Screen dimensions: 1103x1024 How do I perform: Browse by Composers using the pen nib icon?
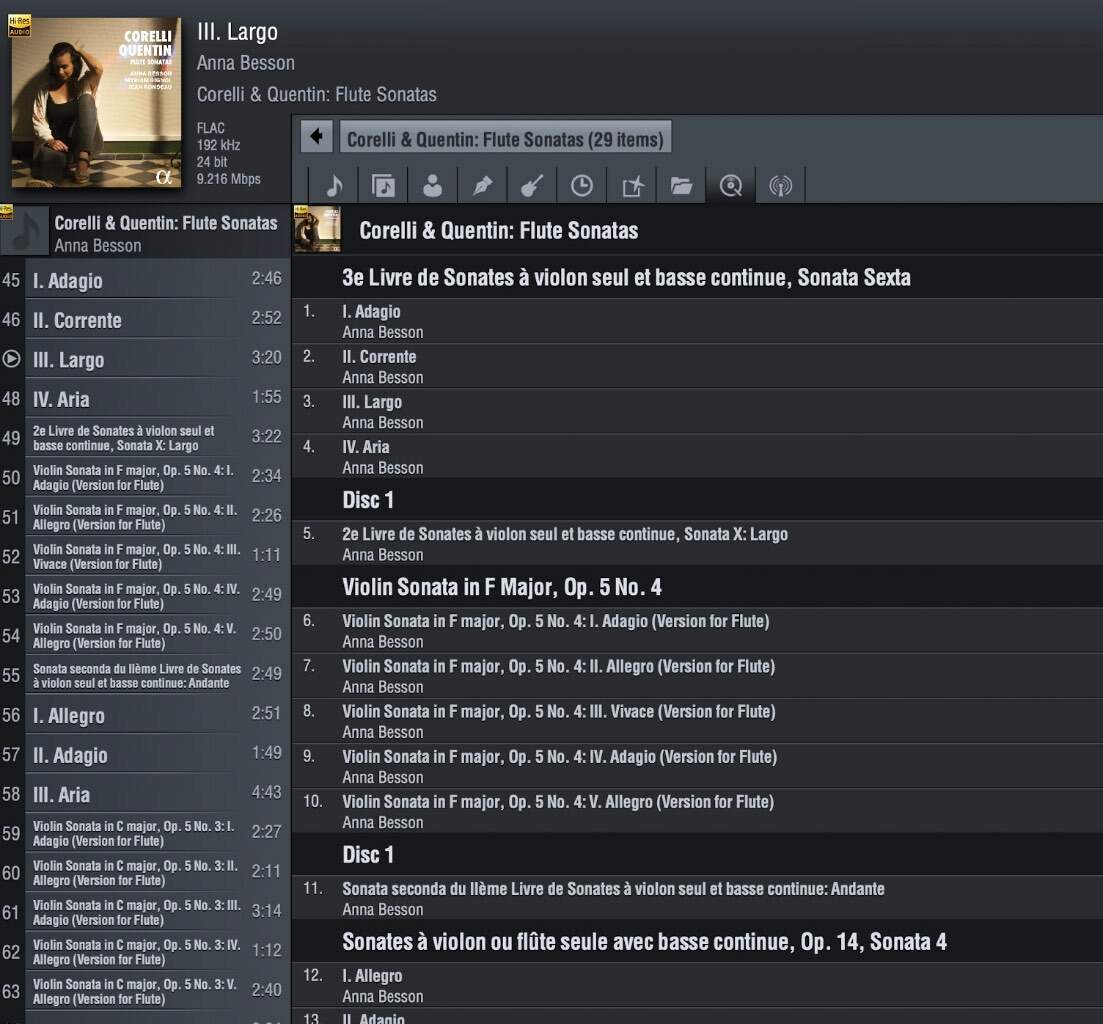click(483, 186)
